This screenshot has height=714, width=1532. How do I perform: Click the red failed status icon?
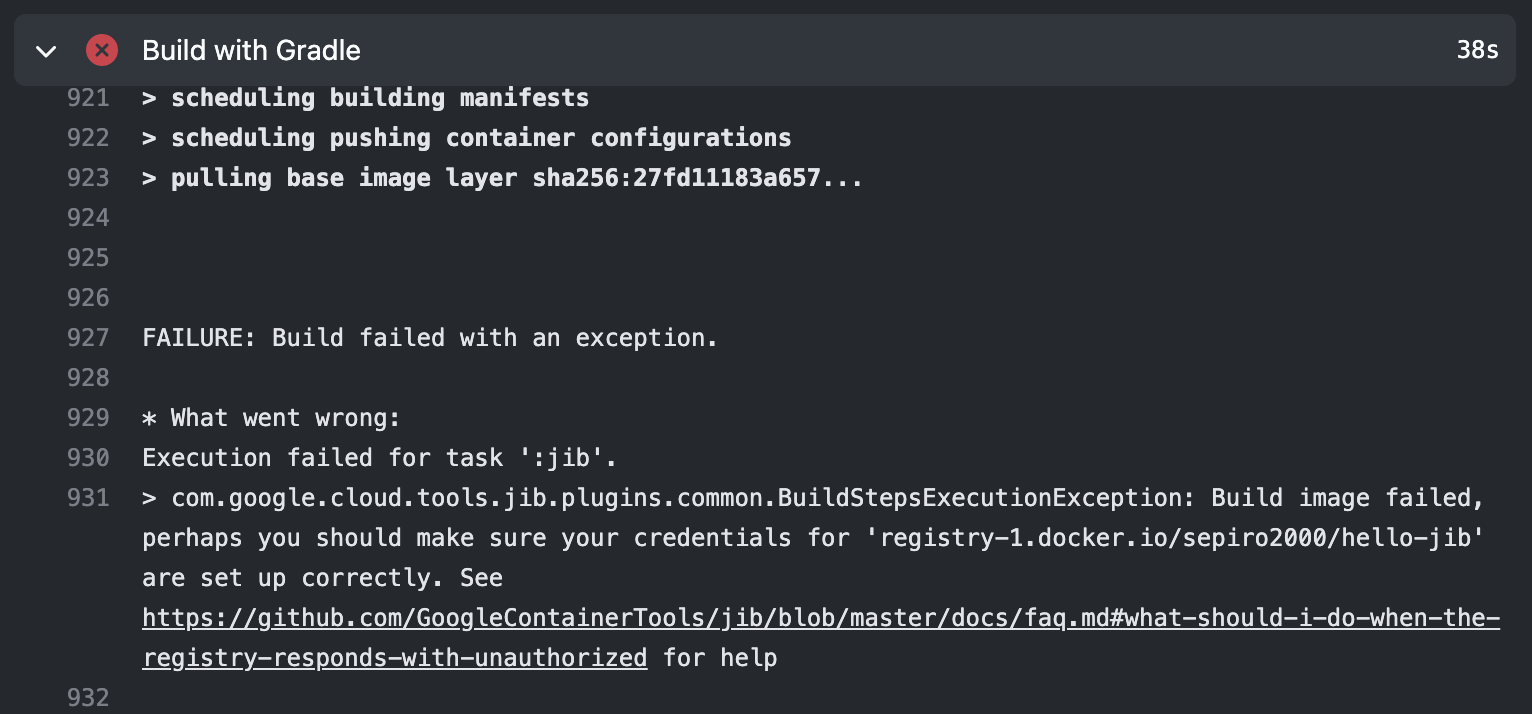pos(102,50)
